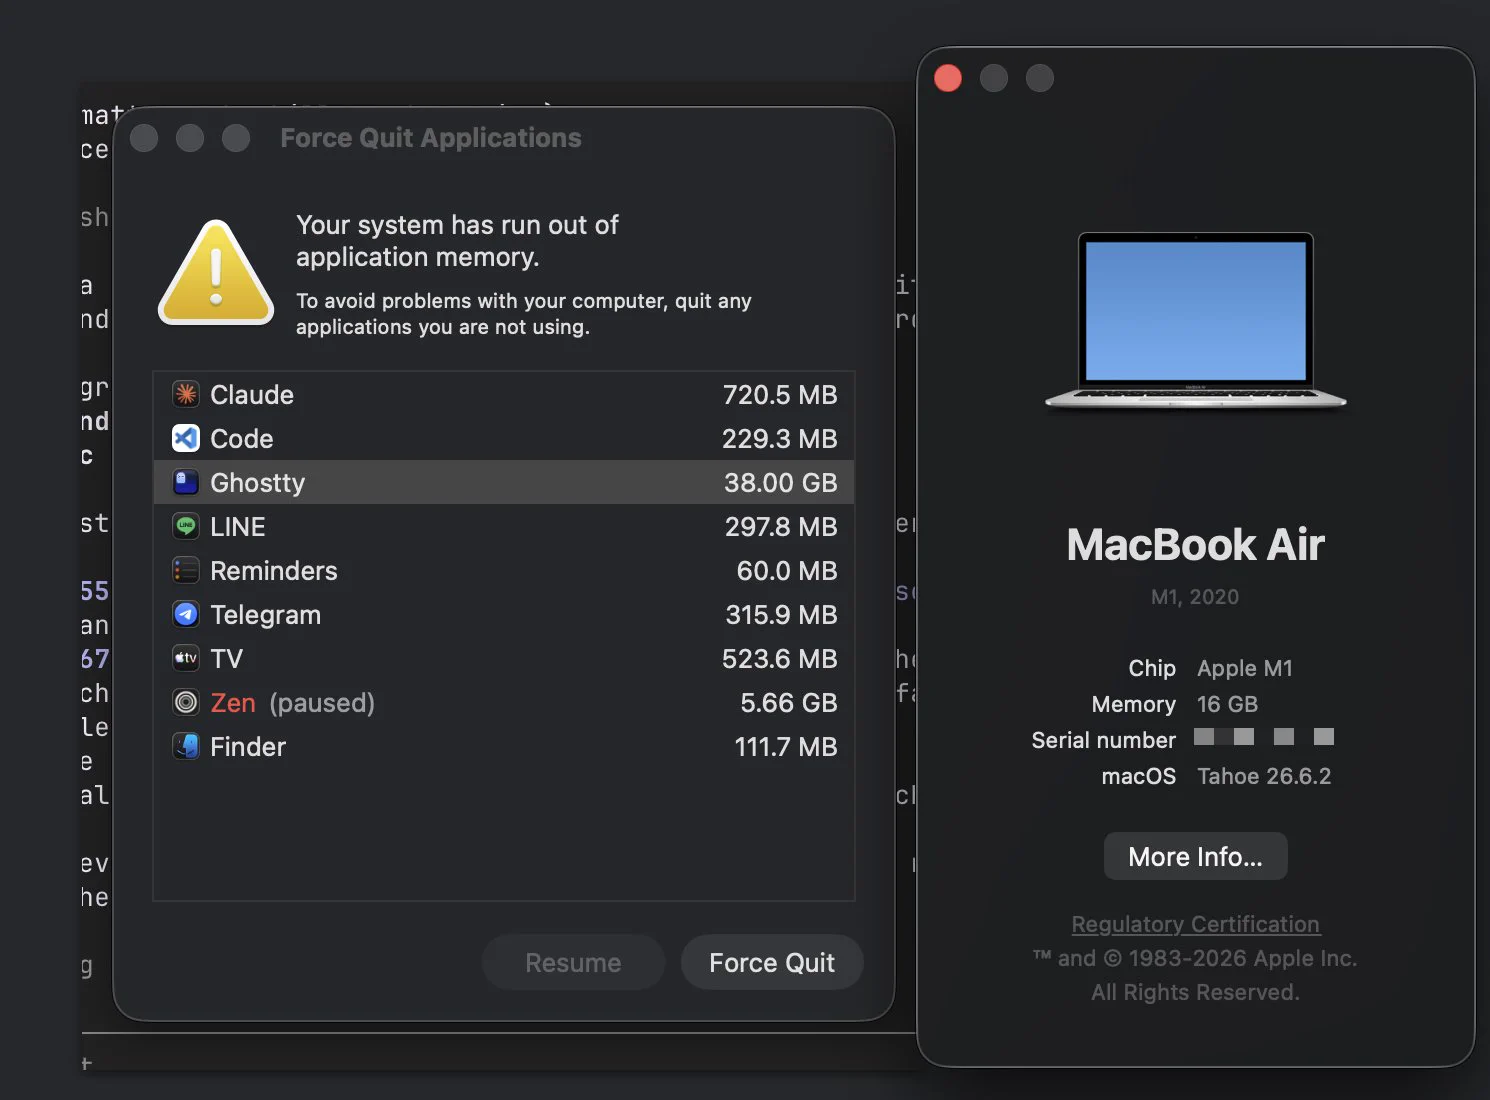1490x1100 pixels.
Task: Click the Finder icon in the list
Action: (x=186, y=746)
